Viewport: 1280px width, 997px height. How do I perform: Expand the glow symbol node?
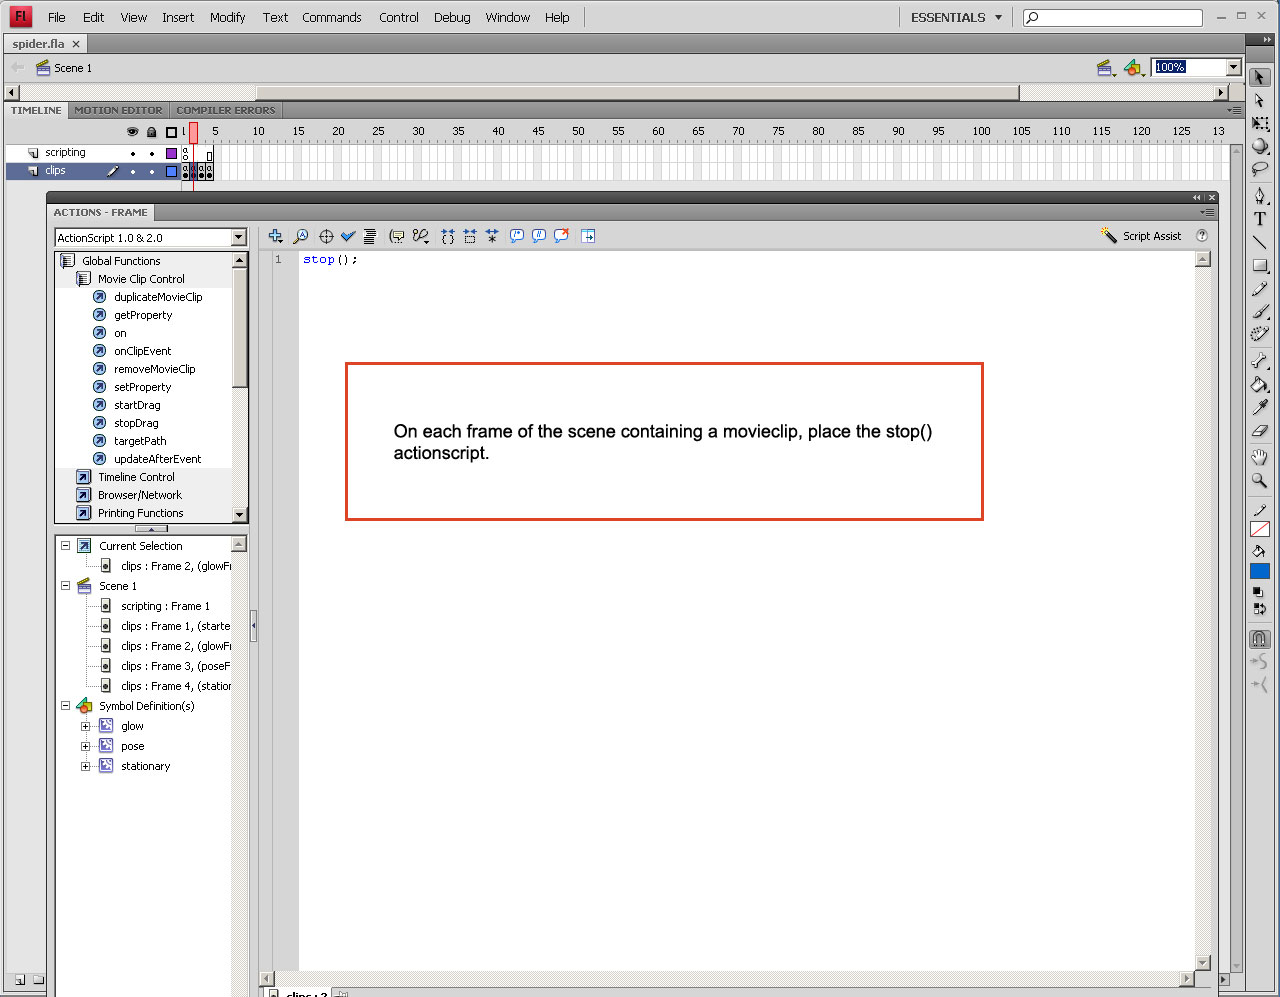(86, 727)
